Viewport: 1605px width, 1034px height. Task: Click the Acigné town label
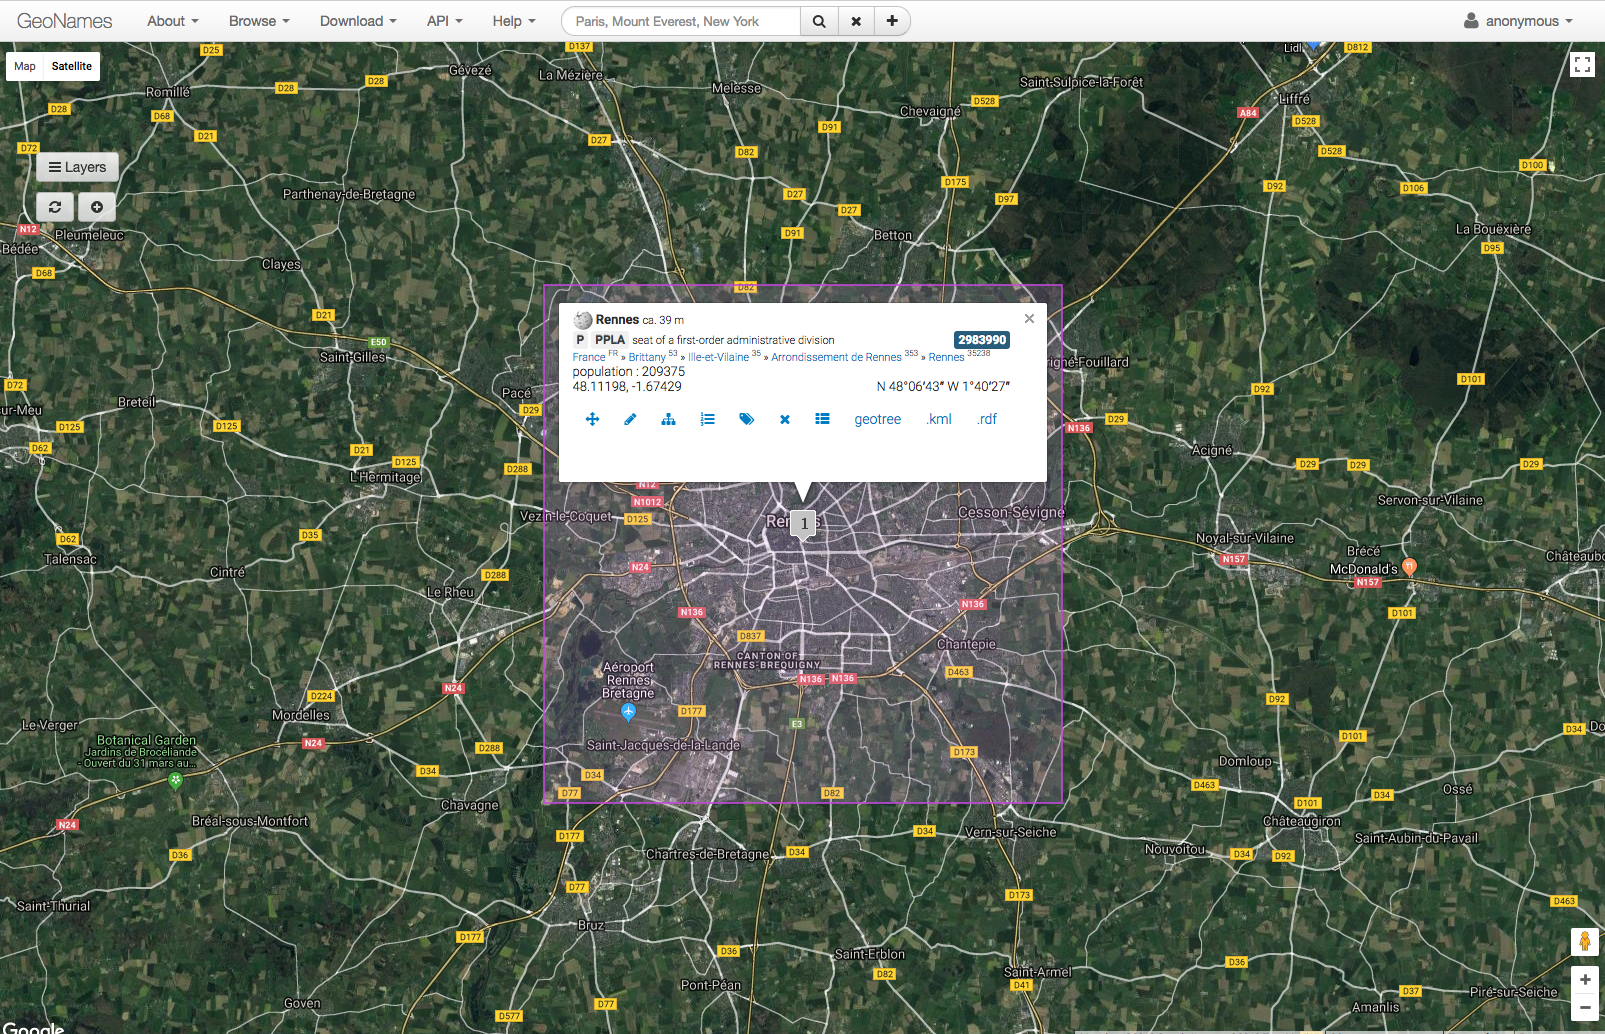[x=1212, y=450]
